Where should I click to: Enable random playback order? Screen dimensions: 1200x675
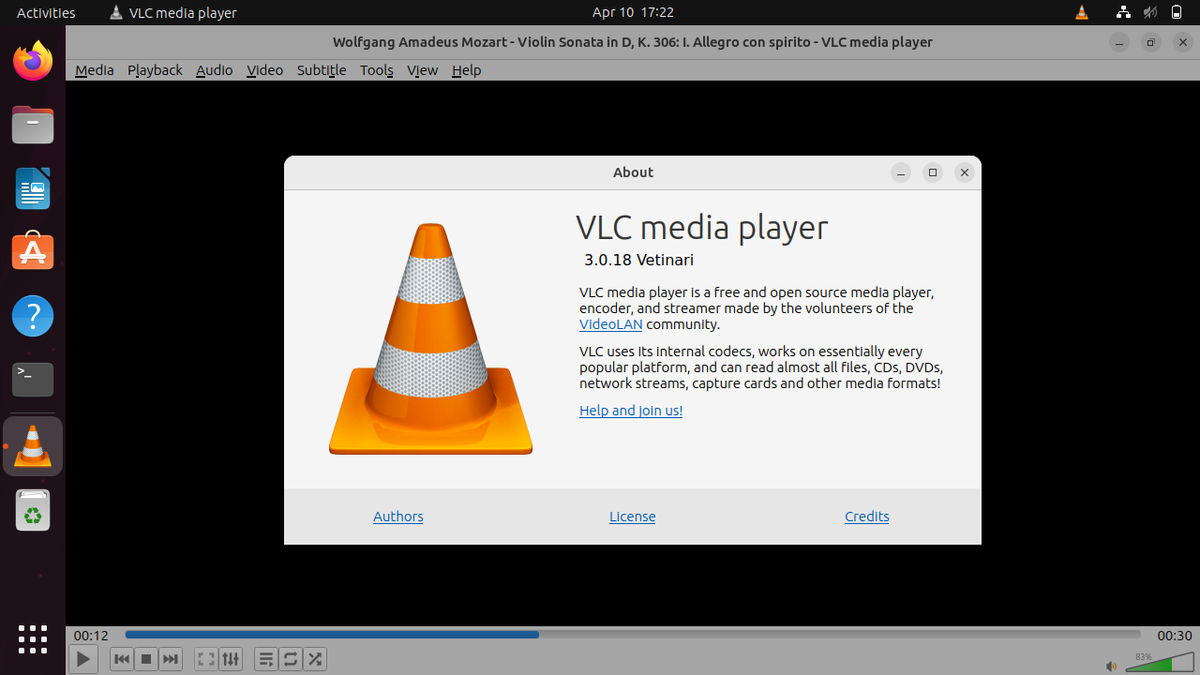[x=314, y=658]
